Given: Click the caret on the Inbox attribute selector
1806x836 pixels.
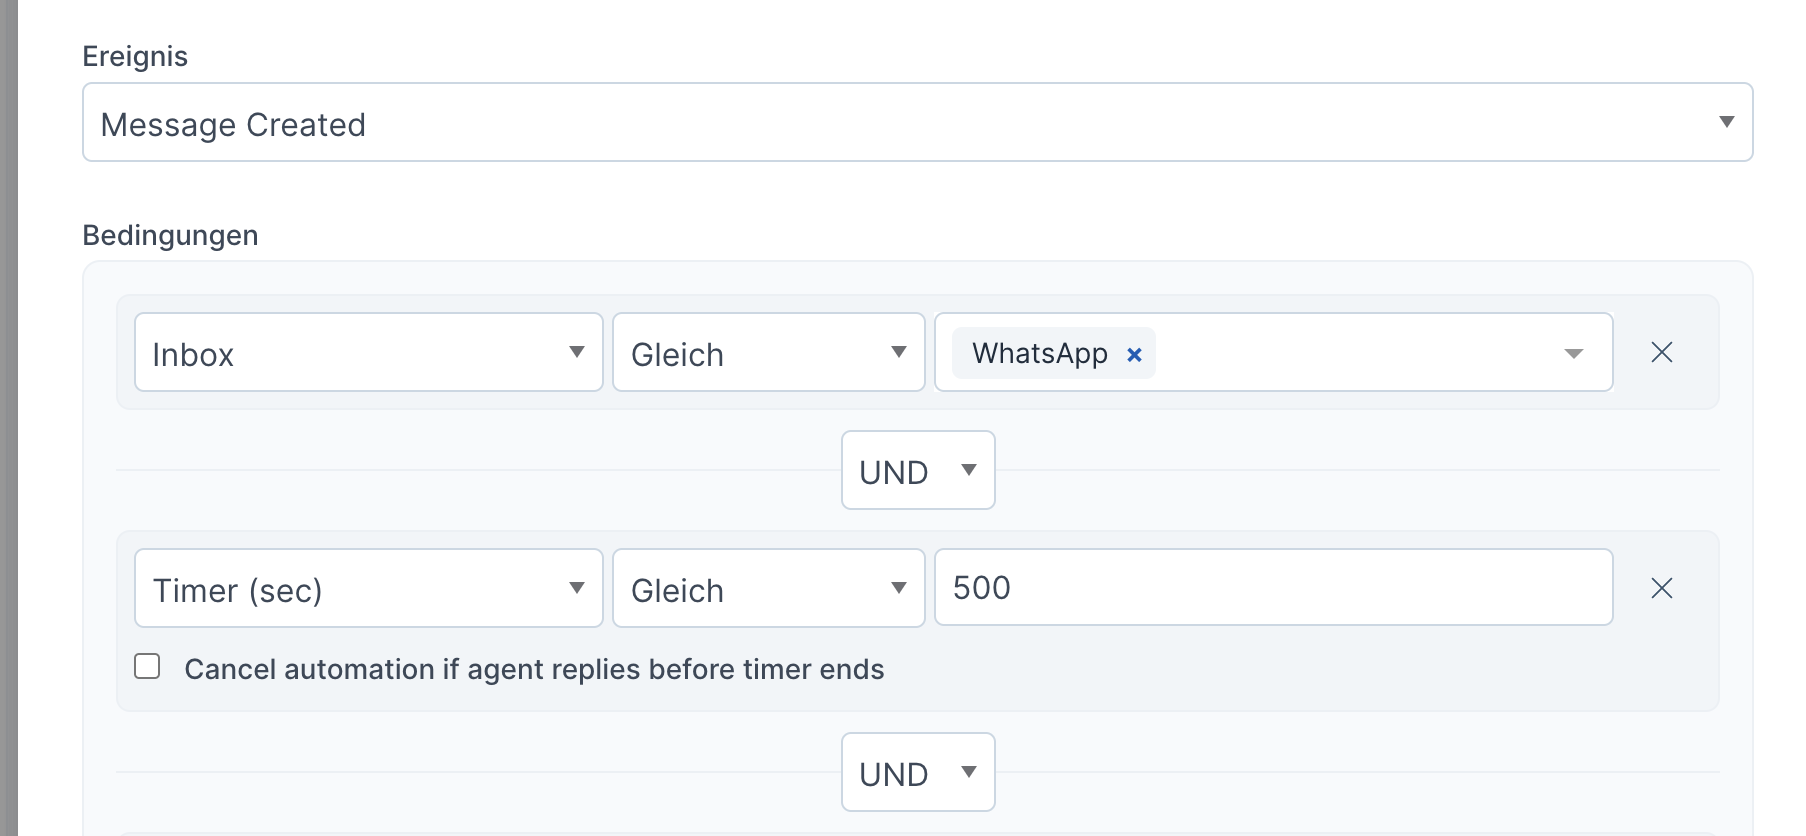Looking at the screenshot, I should click(578, 352).
